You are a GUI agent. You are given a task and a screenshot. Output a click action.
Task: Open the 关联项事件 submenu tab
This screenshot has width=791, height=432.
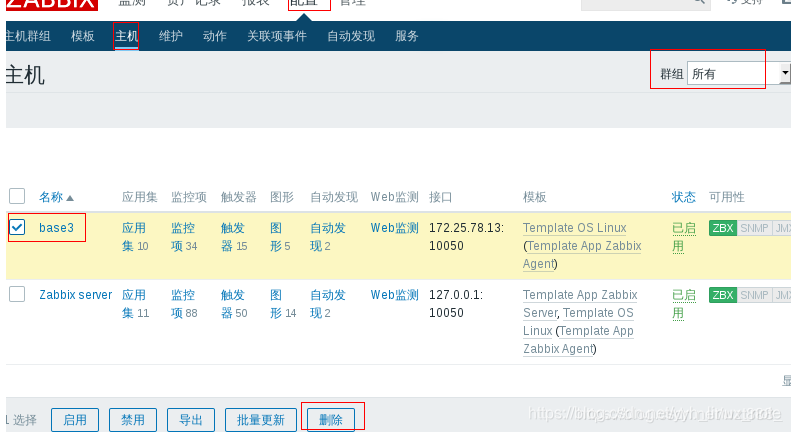[276, 36]
